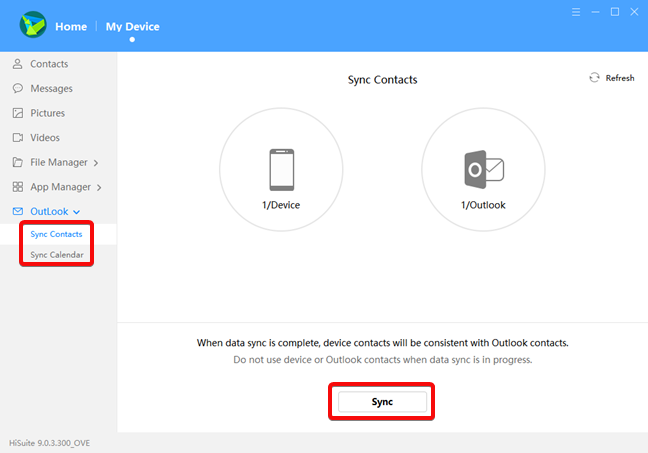Click the Messages bubble icon
Screen dimensions: 648x453
17,88
